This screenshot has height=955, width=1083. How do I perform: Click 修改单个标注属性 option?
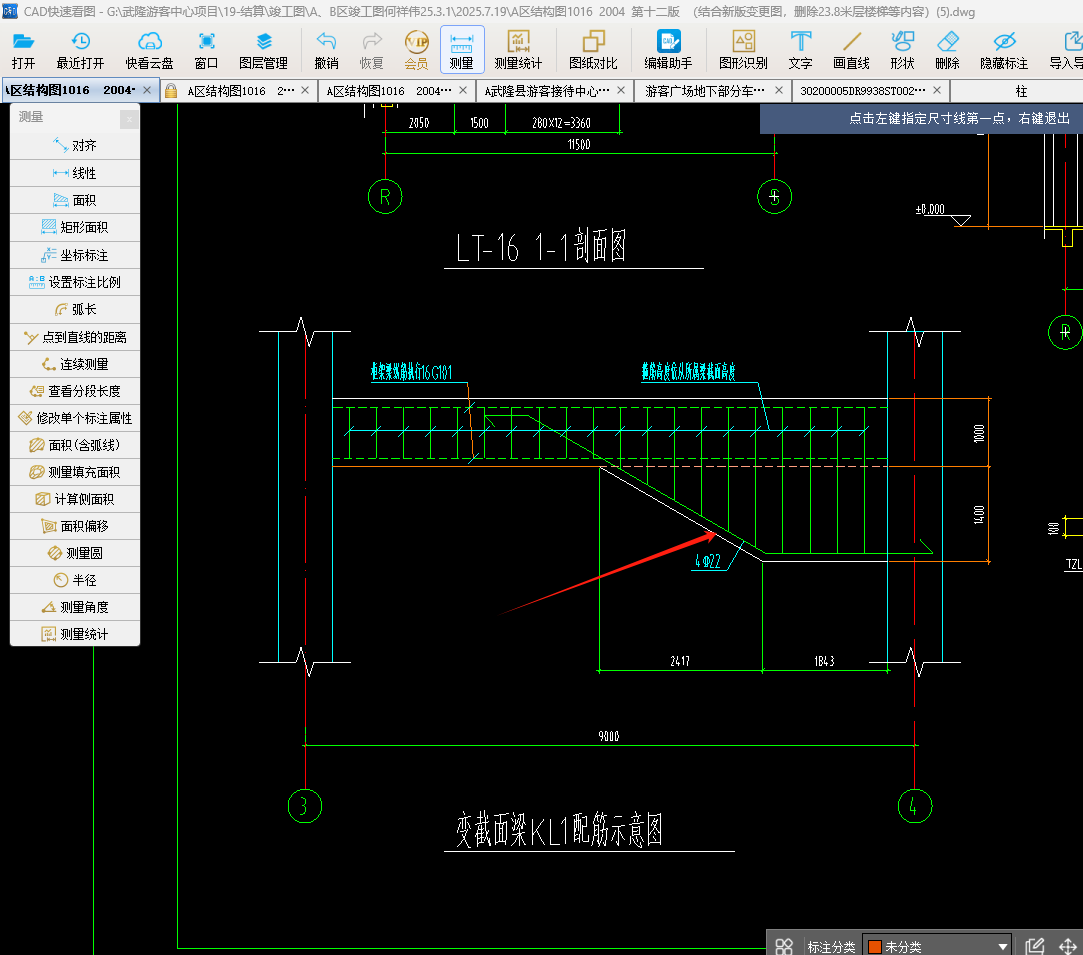coord(75,418)
